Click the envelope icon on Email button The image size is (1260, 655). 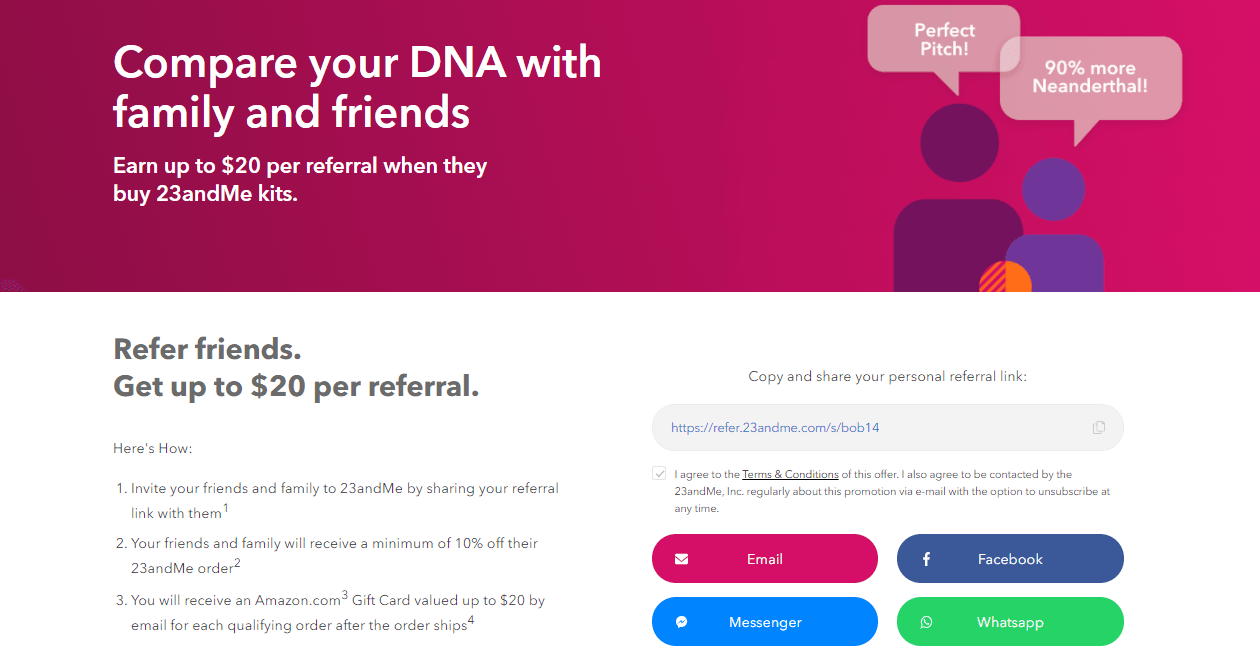681,559
